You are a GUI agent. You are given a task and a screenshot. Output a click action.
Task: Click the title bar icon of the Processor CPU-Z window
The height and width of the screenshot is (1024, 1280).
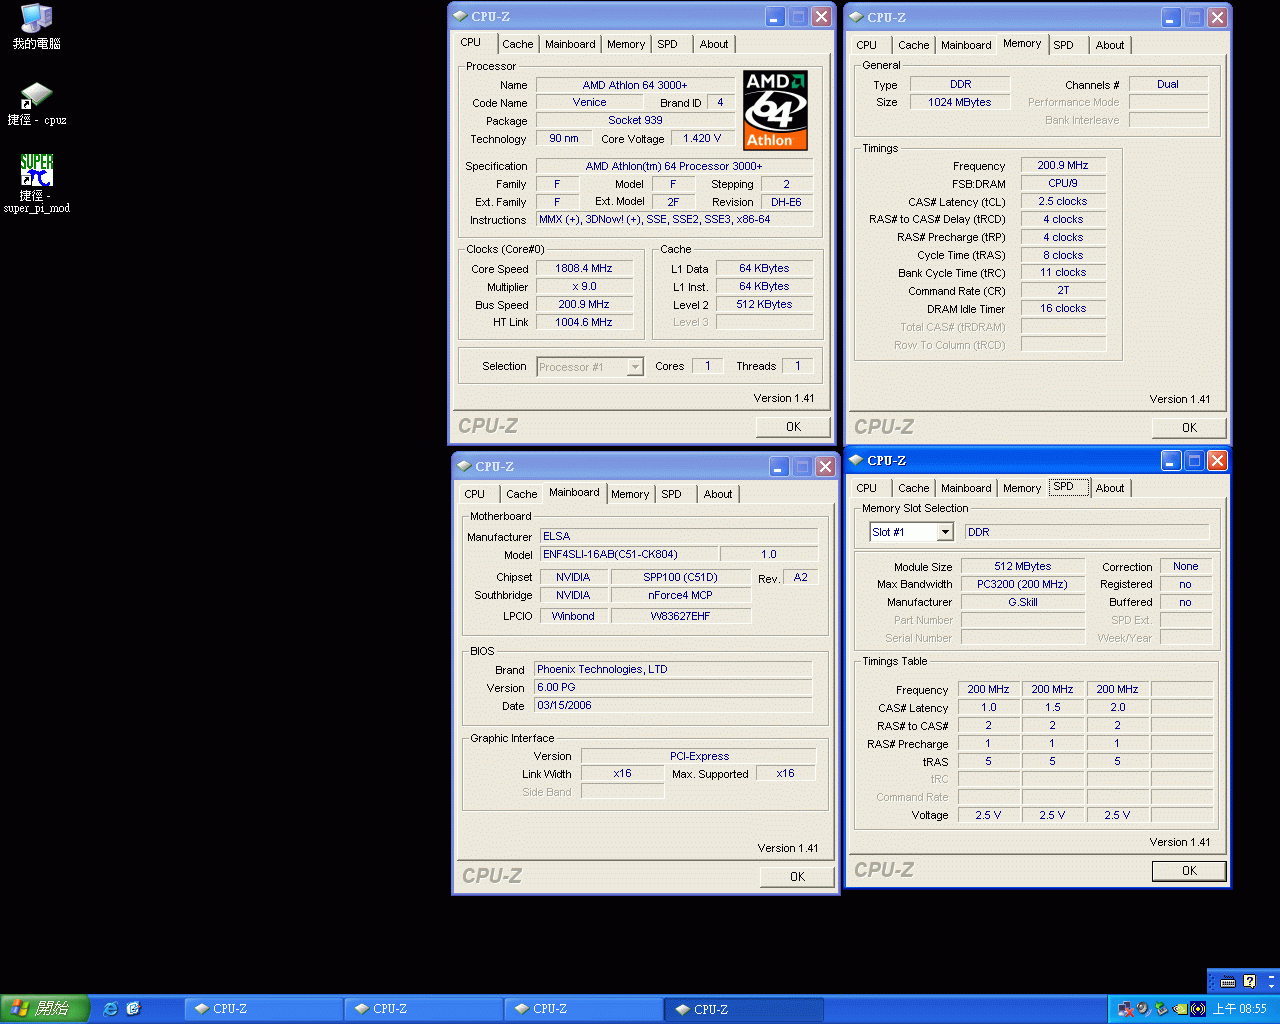[460, 16]
